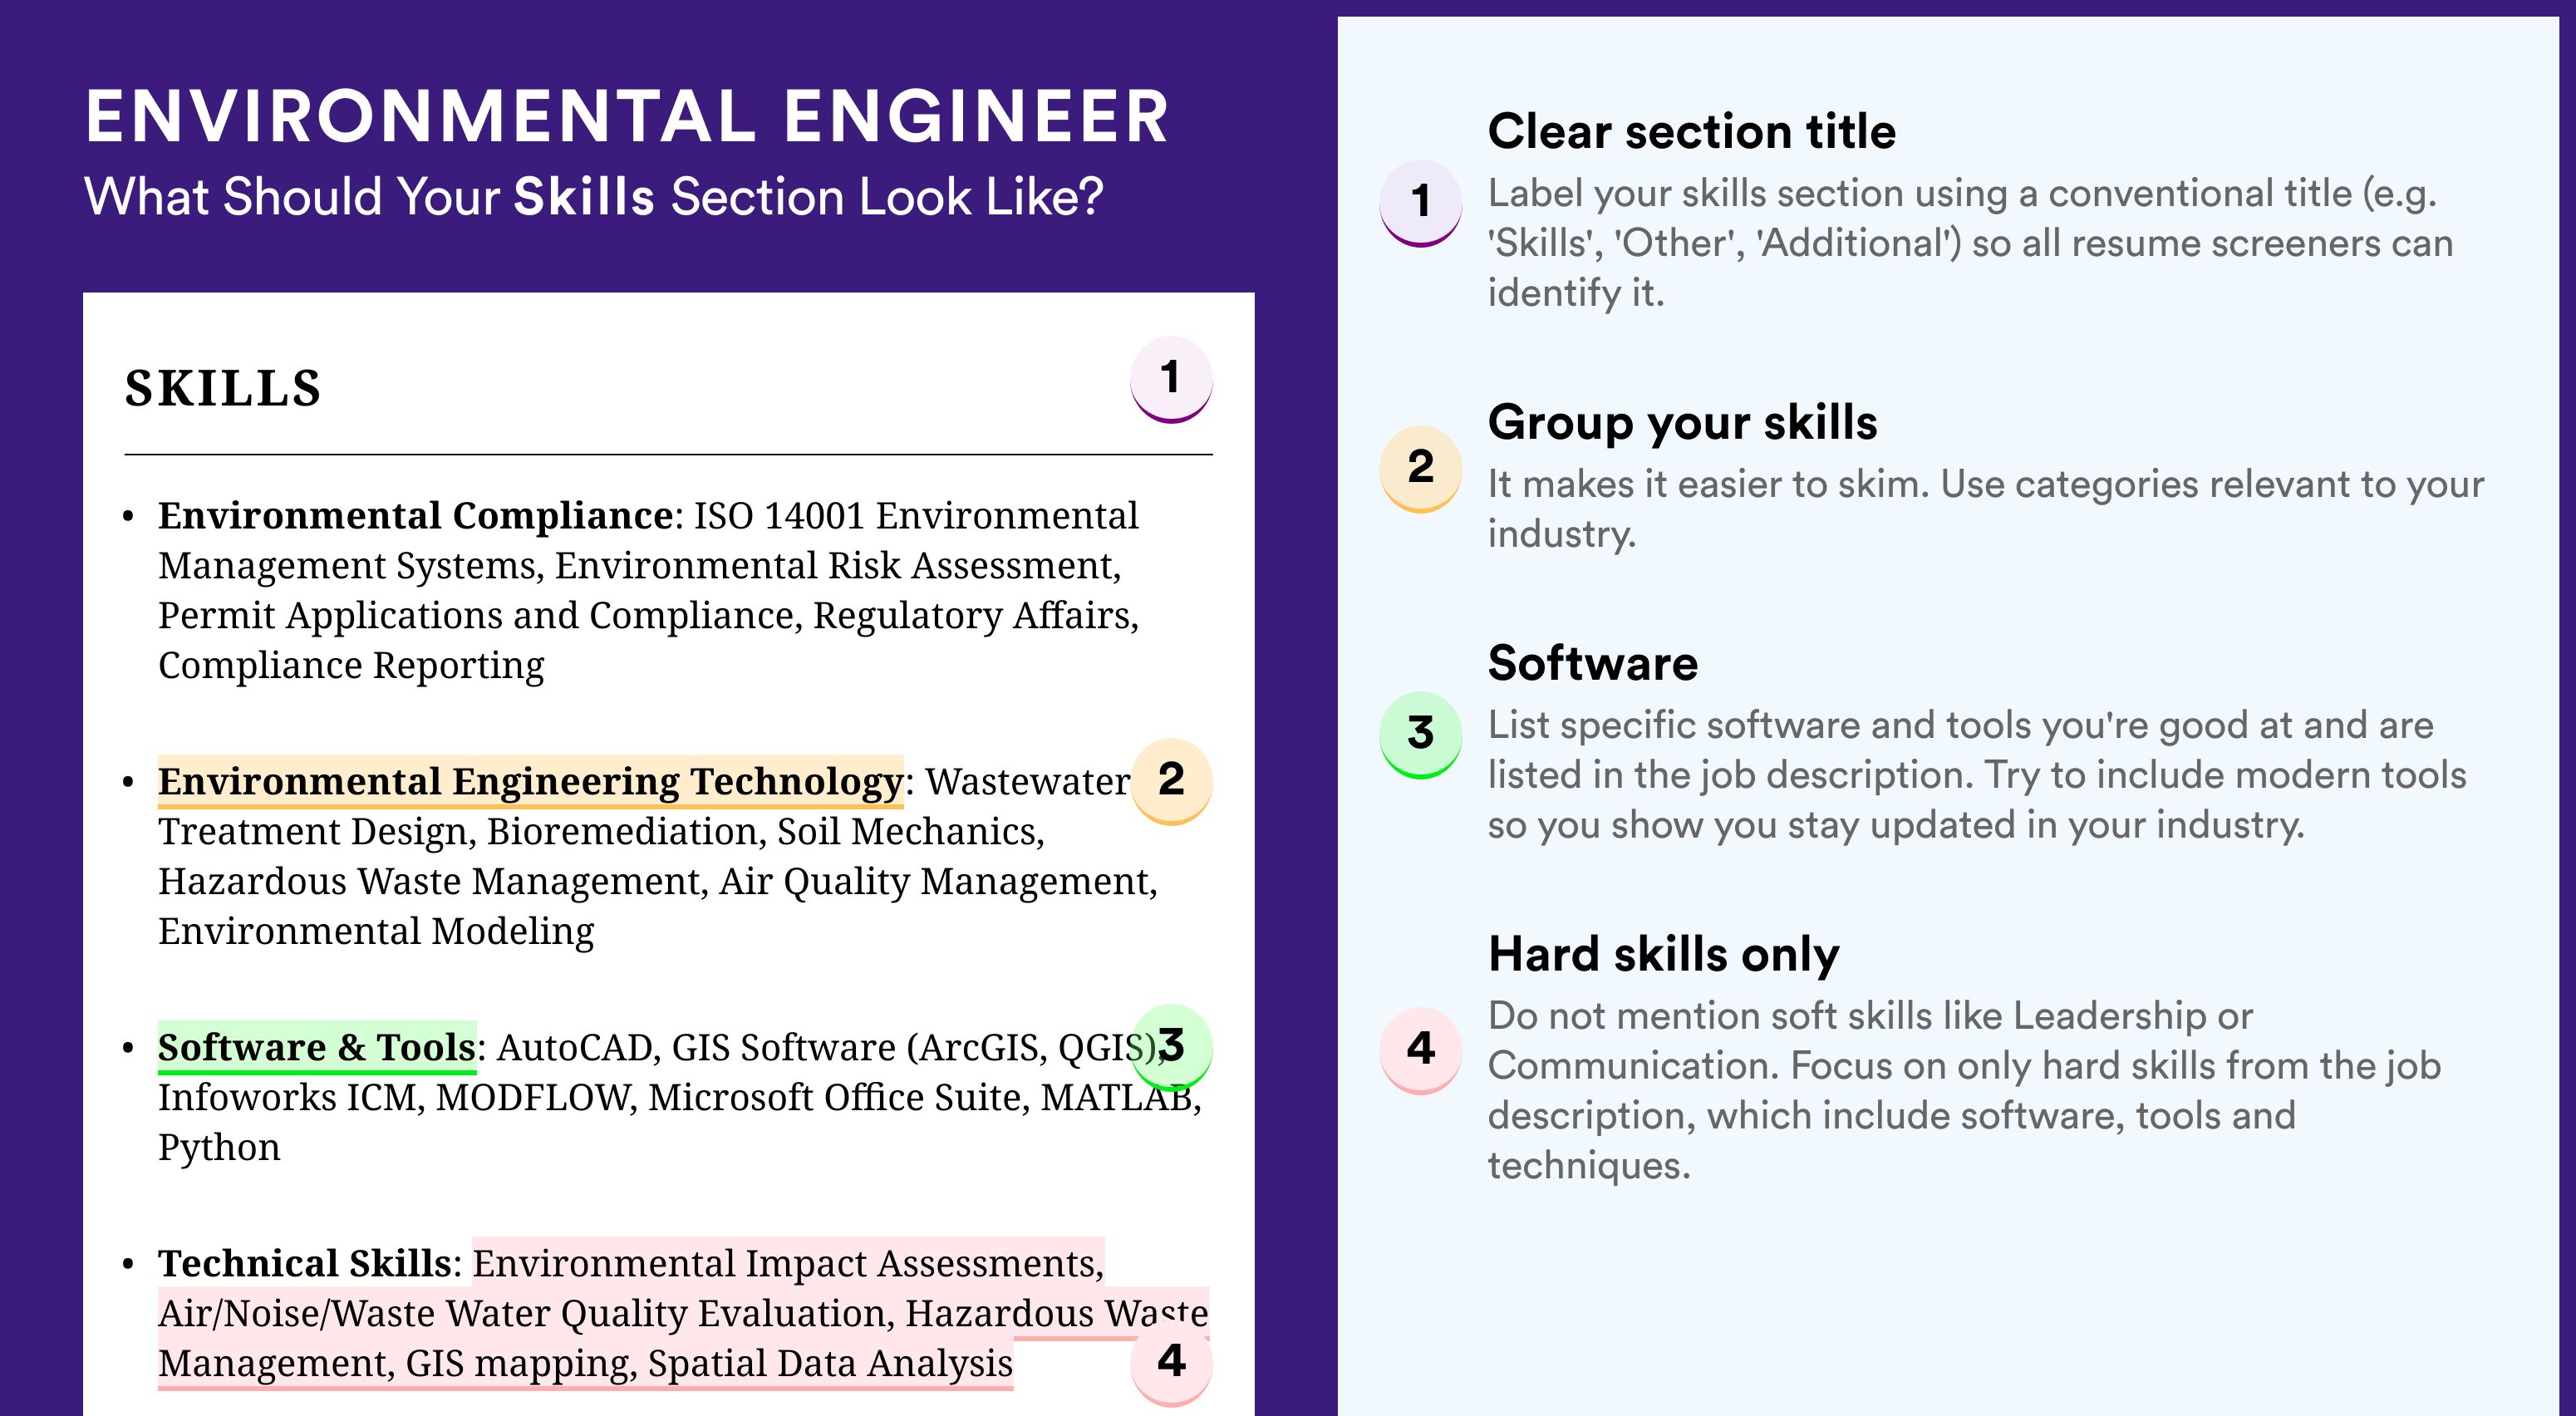The image size is (2576, 1416).
Task: Click the Software tip heading
Action: (x=1592, y=663)
